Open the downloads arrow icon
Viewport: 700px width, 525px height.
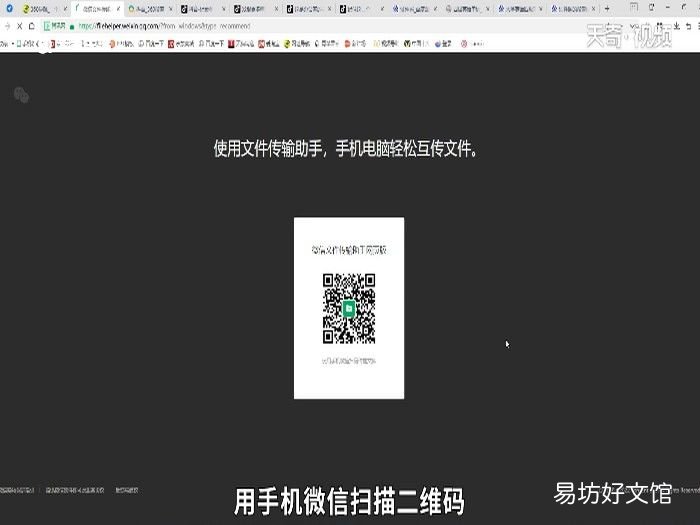(x=677, y=26)
